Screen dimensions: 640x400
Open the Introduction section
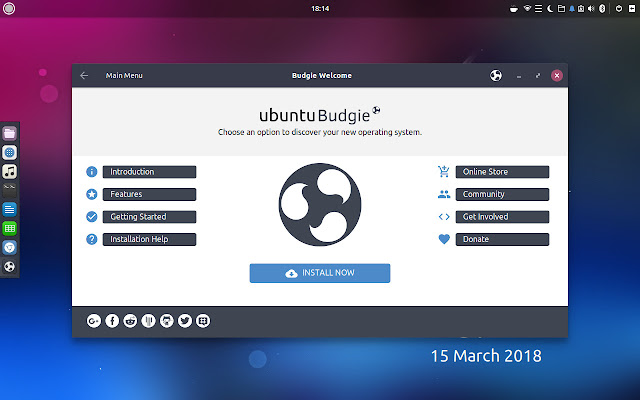[x=149, y=172]
